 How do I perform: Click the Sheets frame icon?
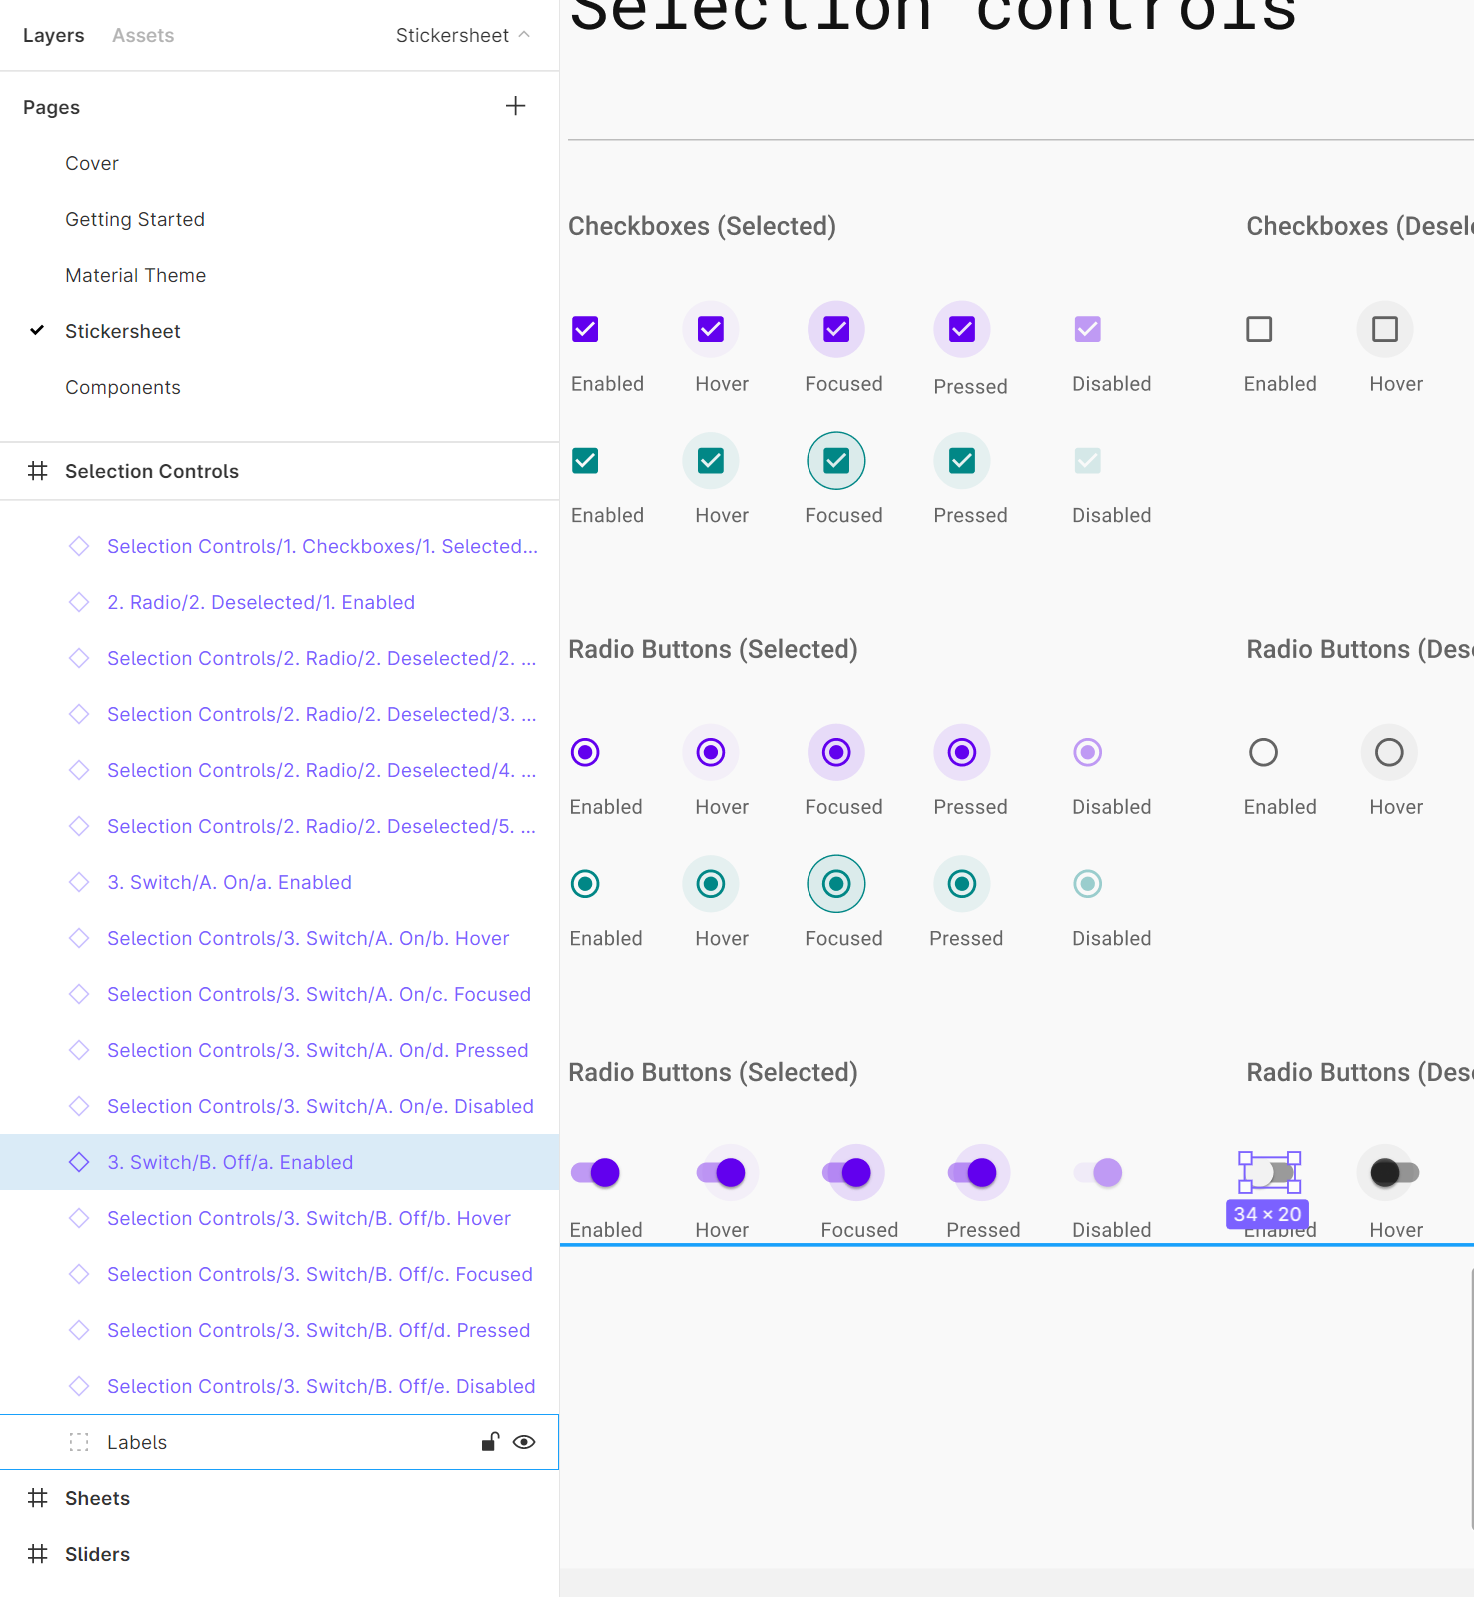point(38,1498)
